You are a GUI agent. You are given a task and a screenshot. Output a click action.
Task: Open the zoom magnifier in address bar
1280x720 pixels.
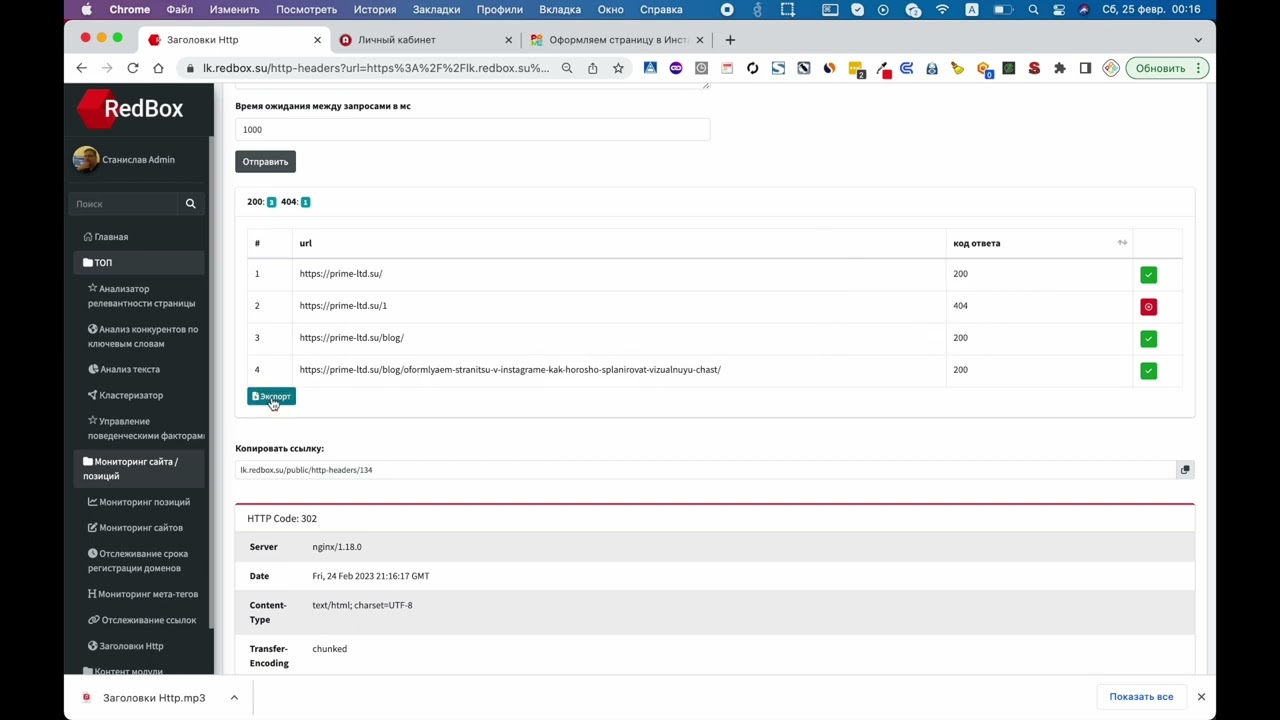pyautogui.click(x=567, y=68)
